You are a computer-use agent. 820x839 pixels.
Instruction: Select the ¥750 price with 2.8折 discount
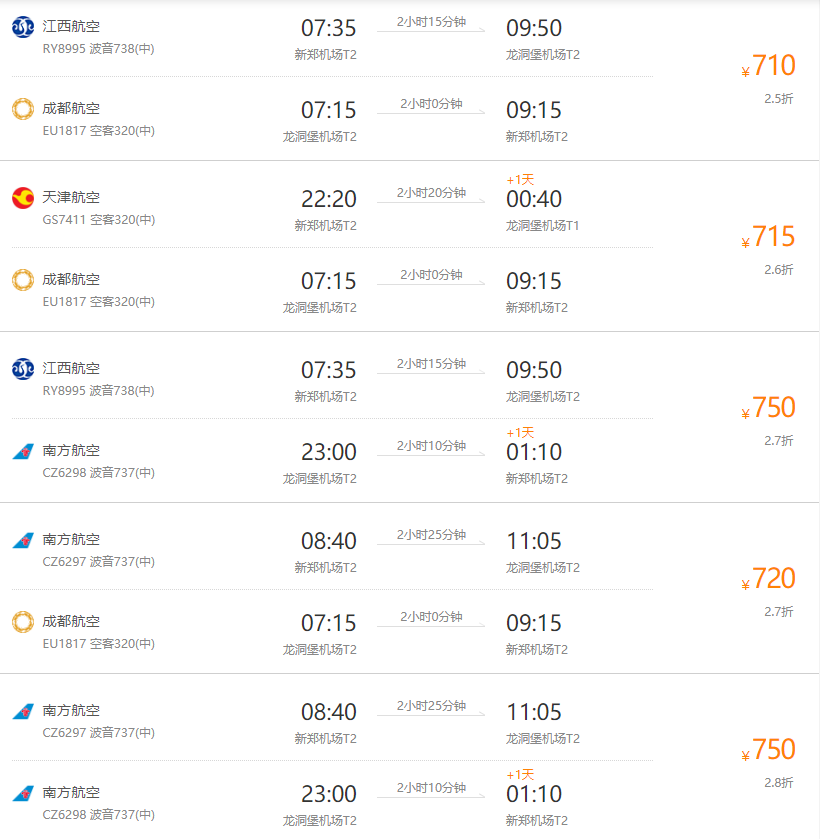pos(769,749)
